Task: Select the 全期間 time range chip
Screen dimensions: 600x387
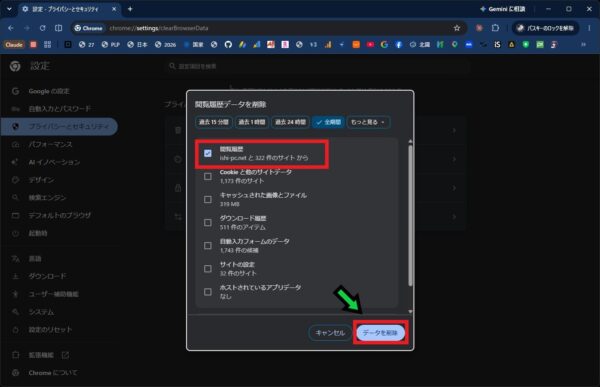Action: [x=328, y=122]
